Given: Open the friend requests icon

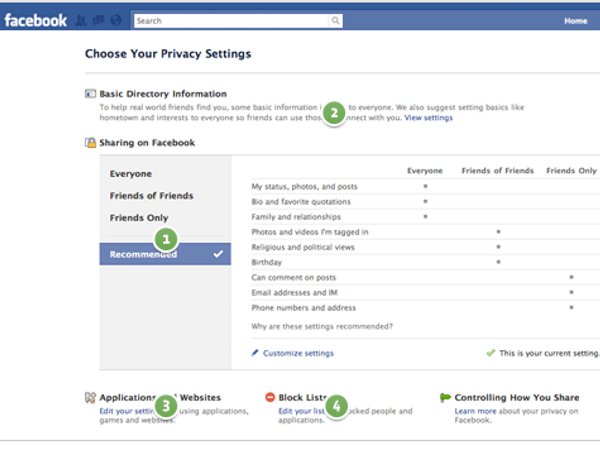Looking at the screenshot, I should (81, 20).
